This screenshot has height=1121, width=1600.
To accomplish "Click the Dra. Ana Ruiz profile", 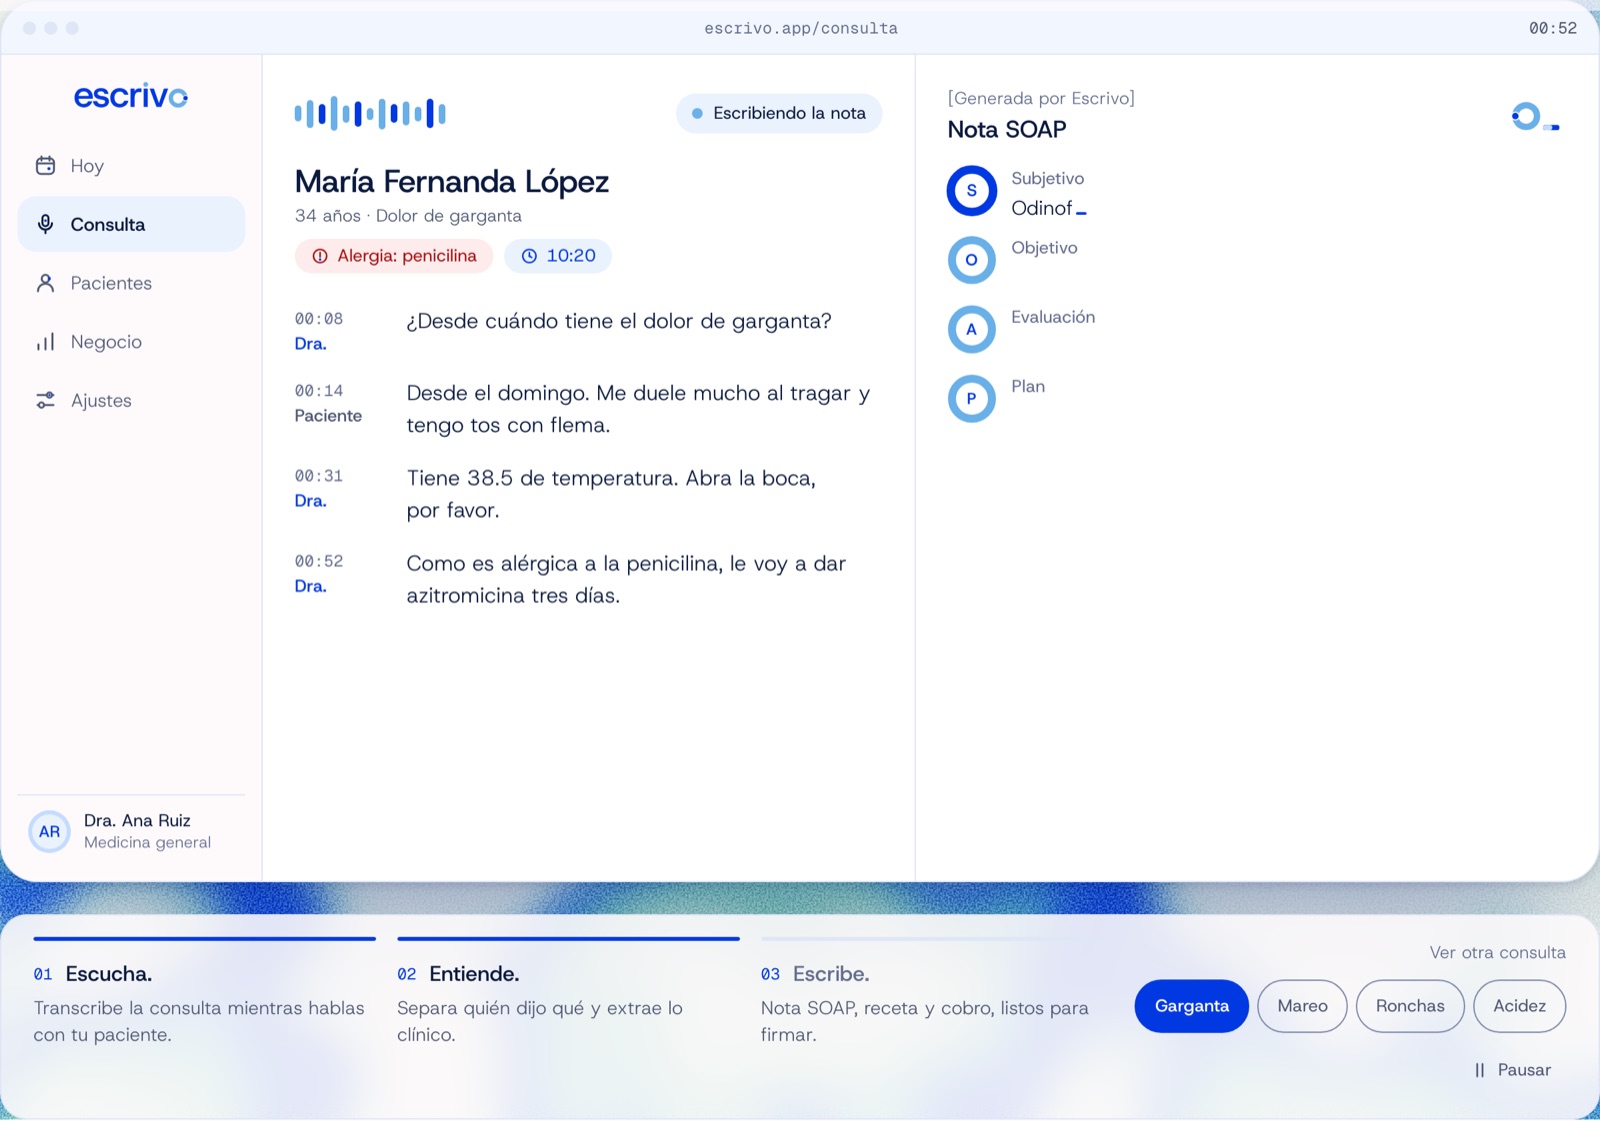I will click(131, 832).
